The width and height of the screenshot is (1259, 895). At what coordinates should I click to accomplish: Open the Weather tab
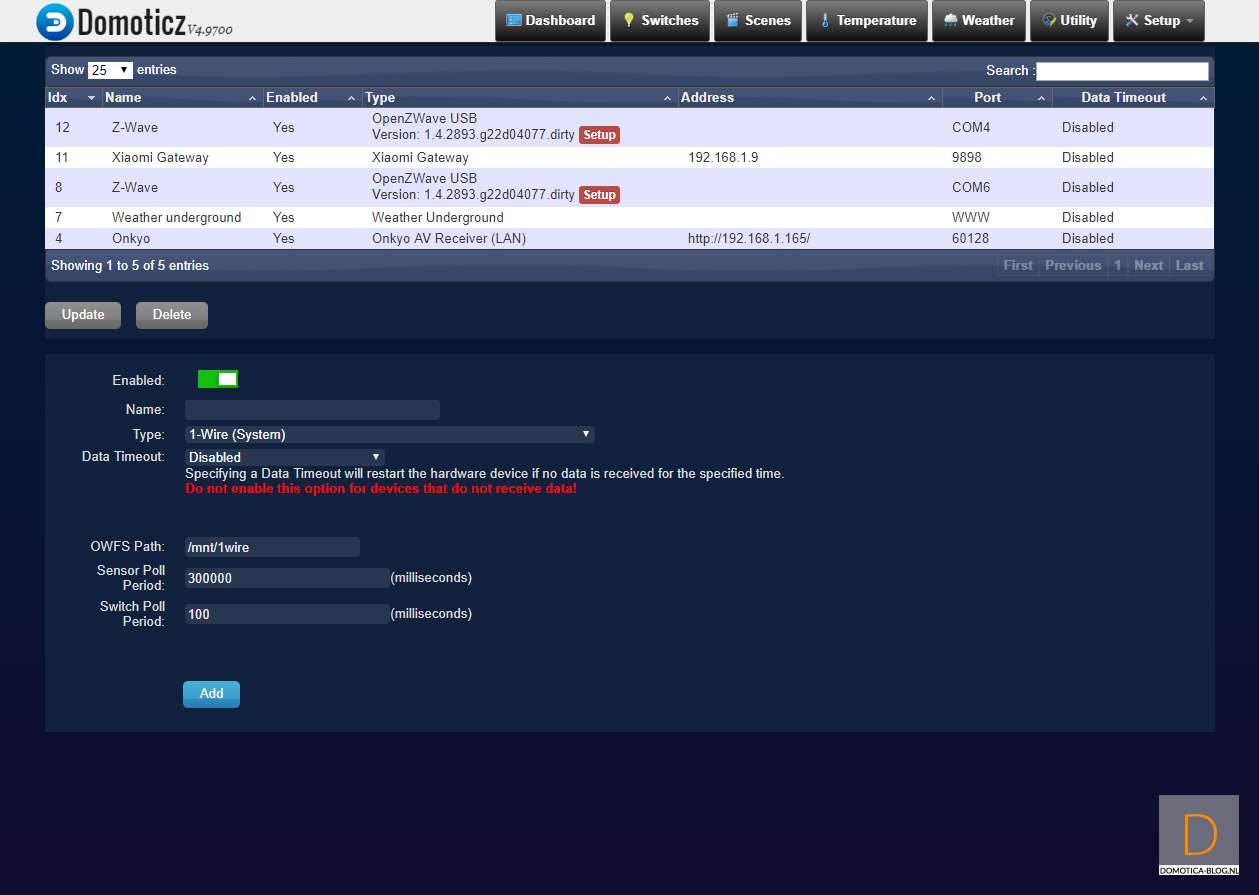click(979, 21)
